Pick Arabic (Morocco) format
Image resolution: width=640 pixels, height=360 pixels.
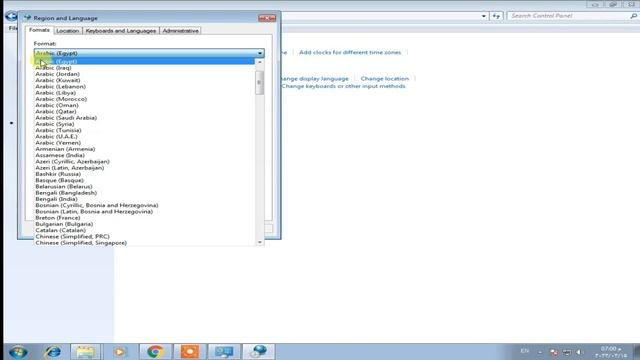(144, 99)
